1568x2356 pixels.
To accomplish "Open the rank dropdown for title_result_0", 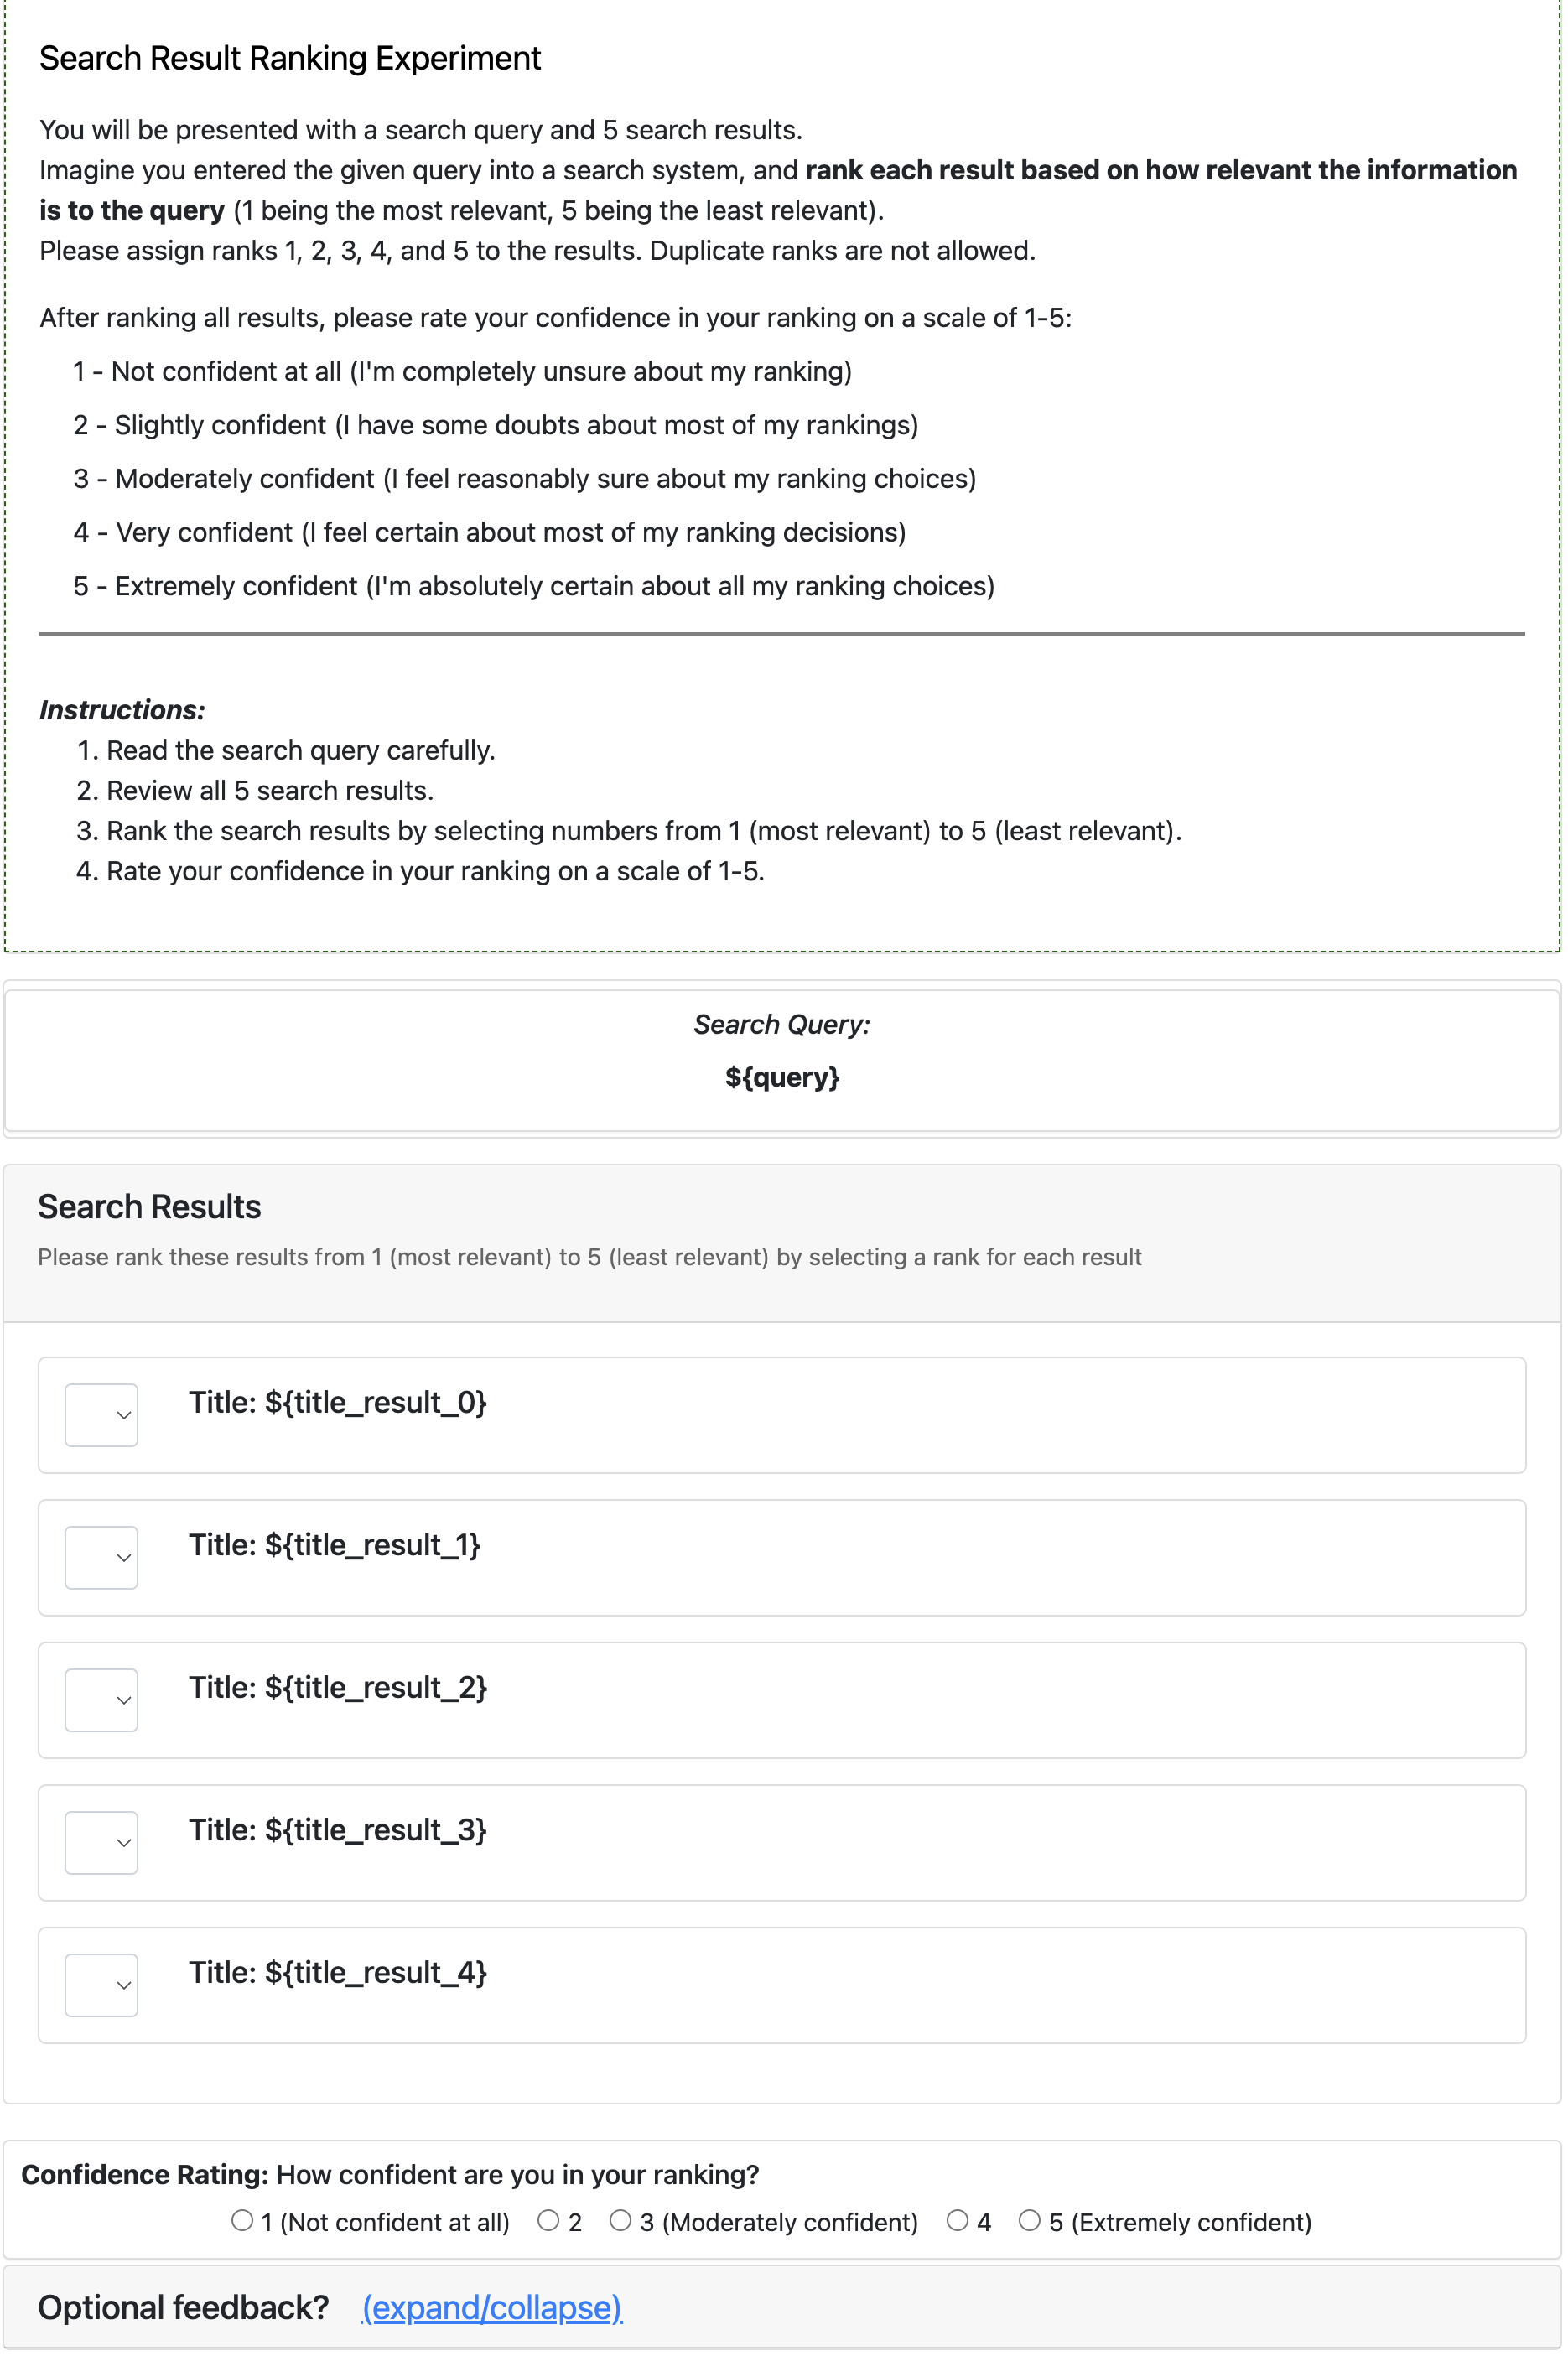I will (x=101, y=1414).
